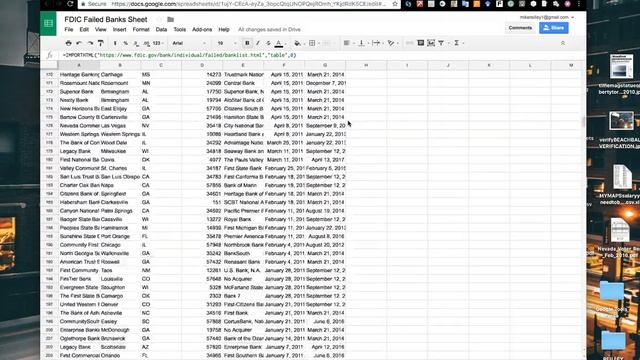Toggle strikethrough formatting

point(268,43)
